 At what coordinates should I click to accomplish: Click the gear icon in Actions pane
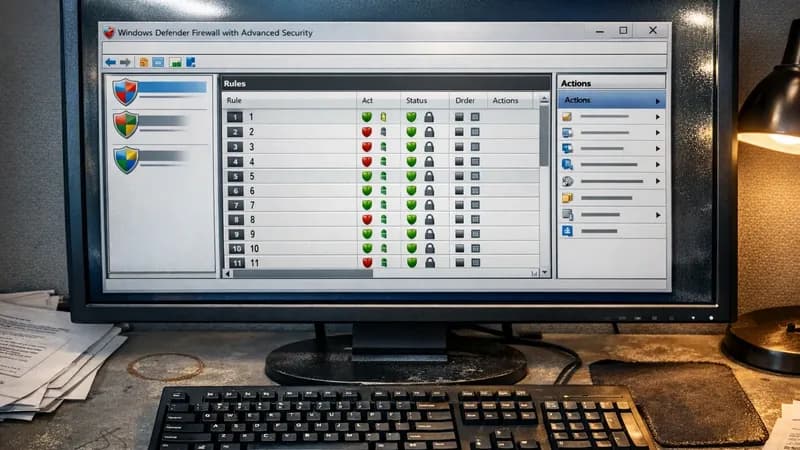click(x=567, y=181)
